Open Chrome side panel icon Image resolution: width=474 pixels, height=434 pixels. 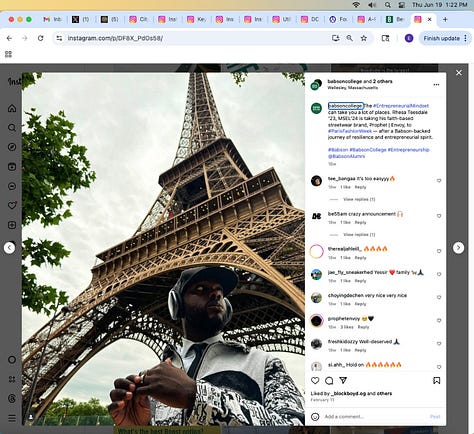tap(385, 38)
